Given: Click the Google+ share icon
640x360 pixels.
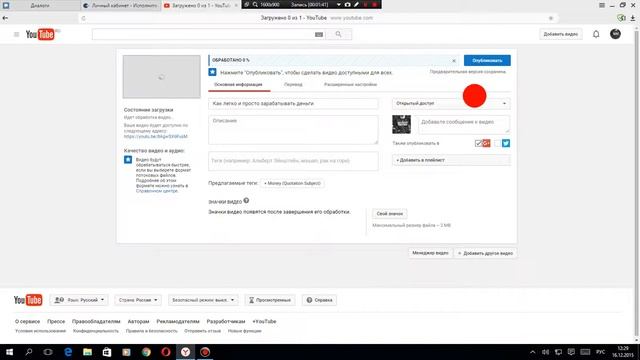Looking at the screenshot, I should pos(486,143).
